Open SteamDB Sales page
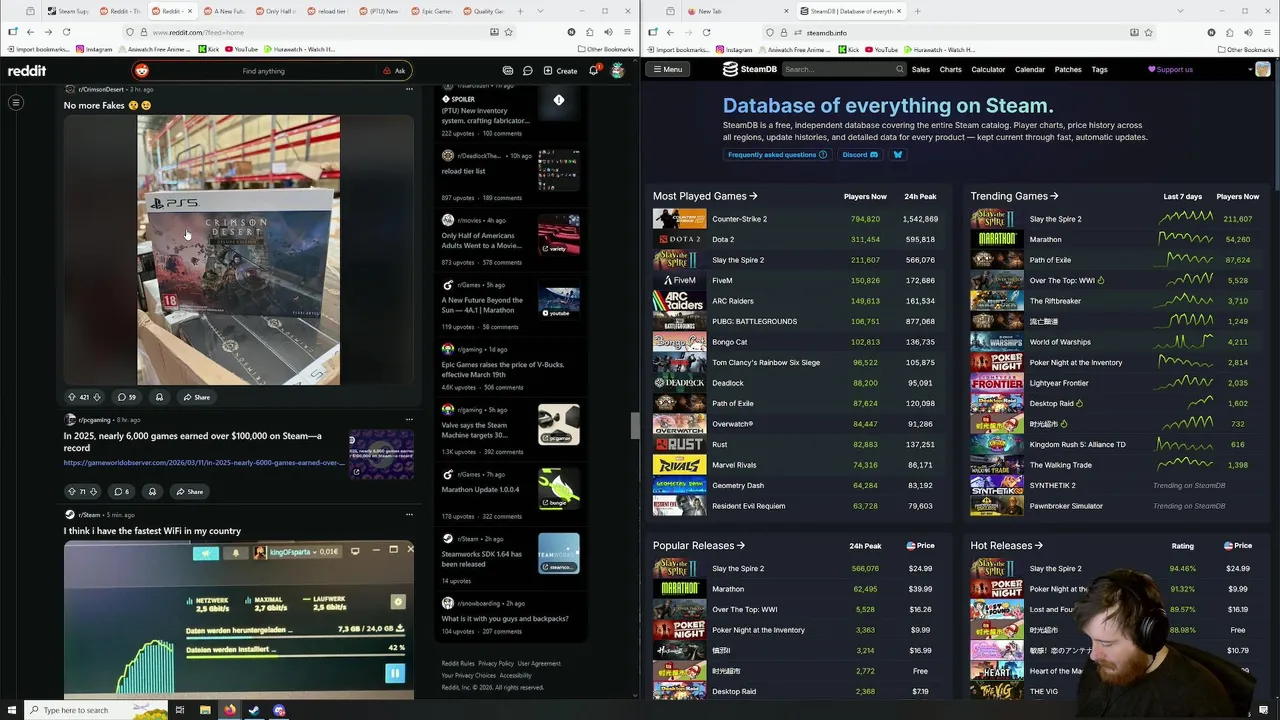 pyautogui.click(x=920, y=69)
